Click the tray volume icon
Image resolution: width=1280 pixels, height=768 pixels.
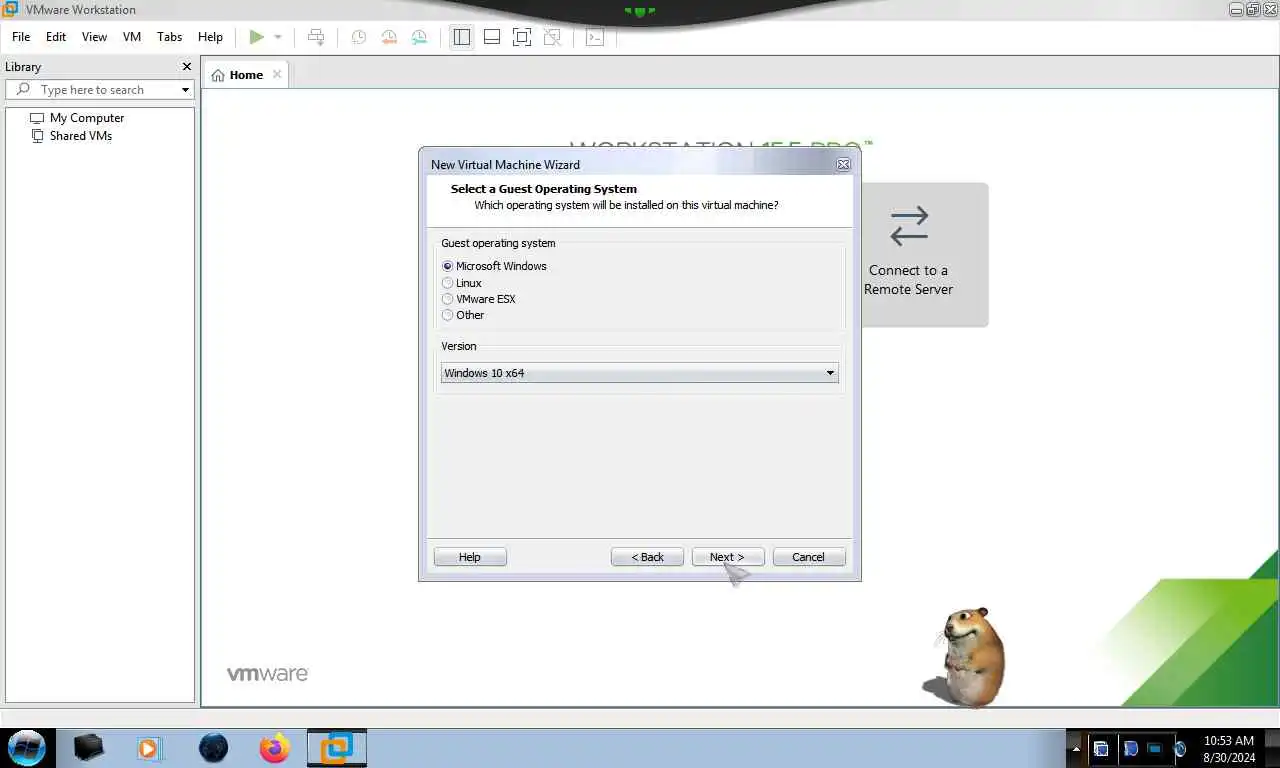(1179, 748)
